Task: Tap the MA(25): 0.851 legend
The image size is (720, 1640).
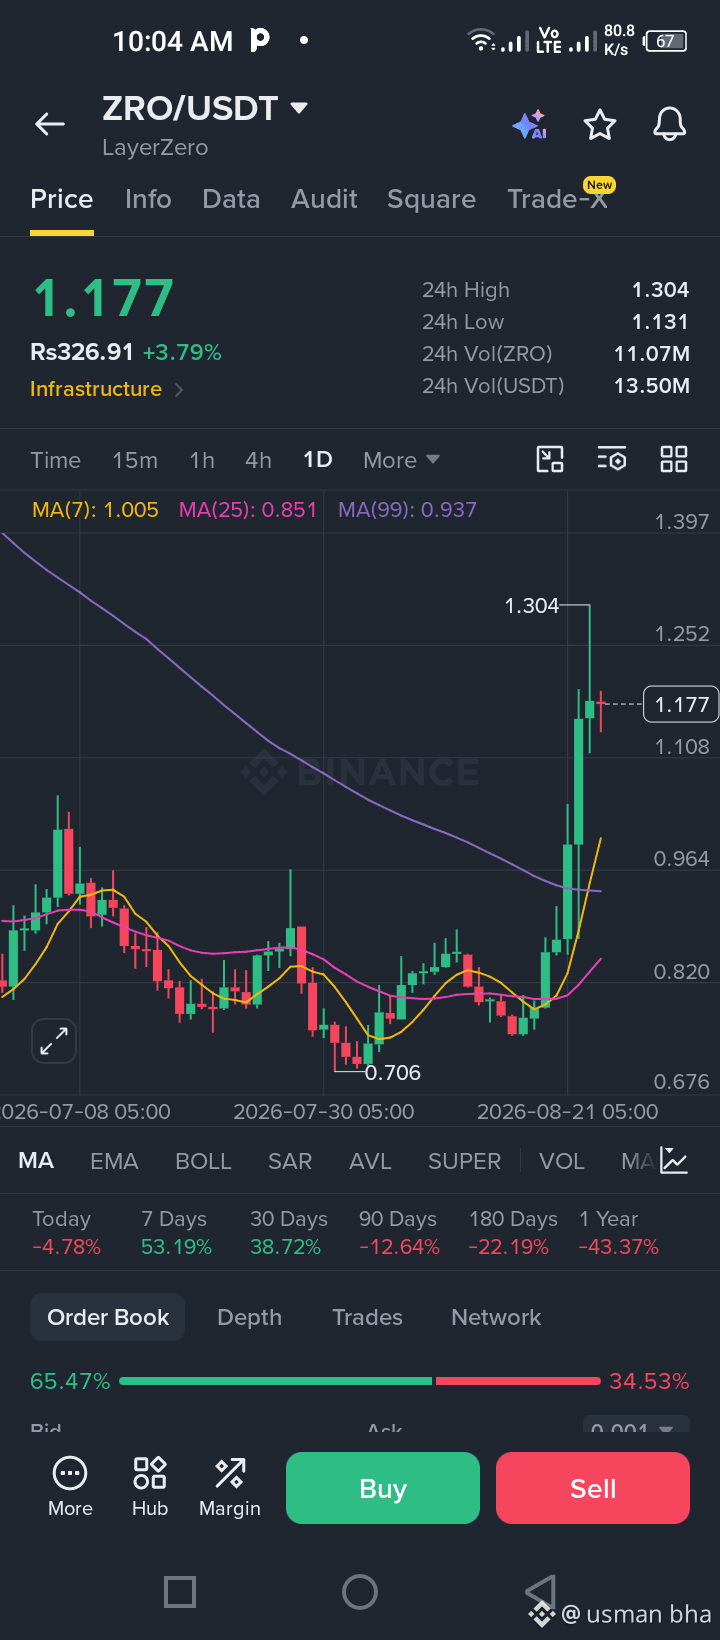Action: click(248, 510)
